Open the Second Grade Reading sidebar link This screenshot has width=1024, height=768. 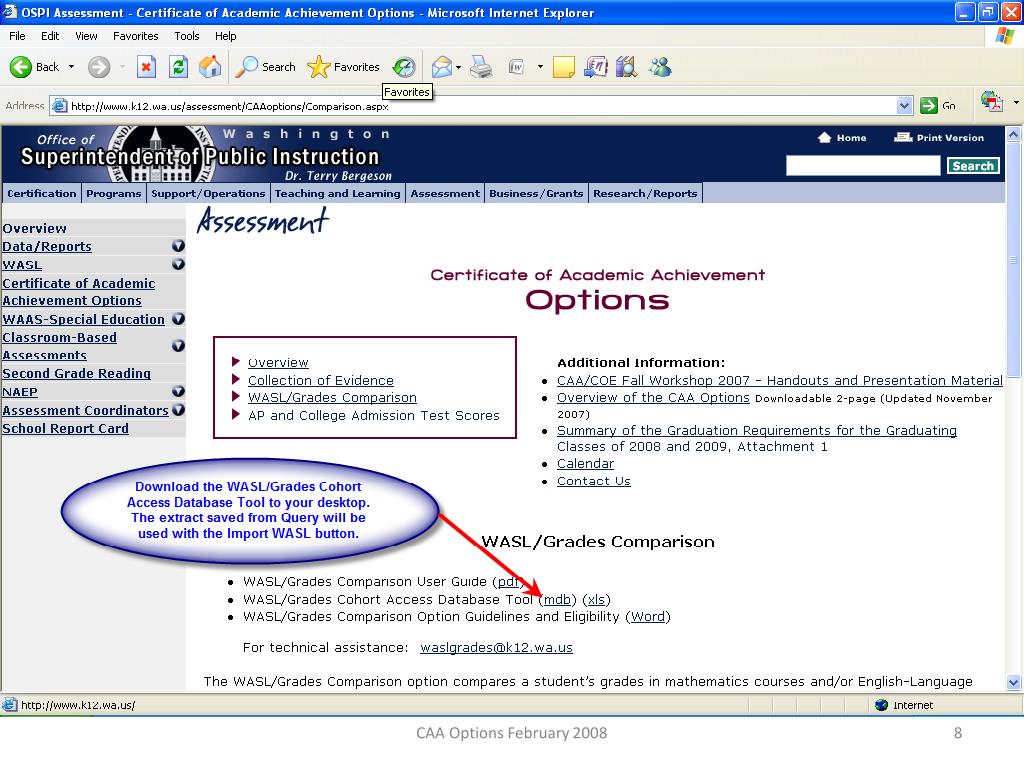[x=76, y=374]
